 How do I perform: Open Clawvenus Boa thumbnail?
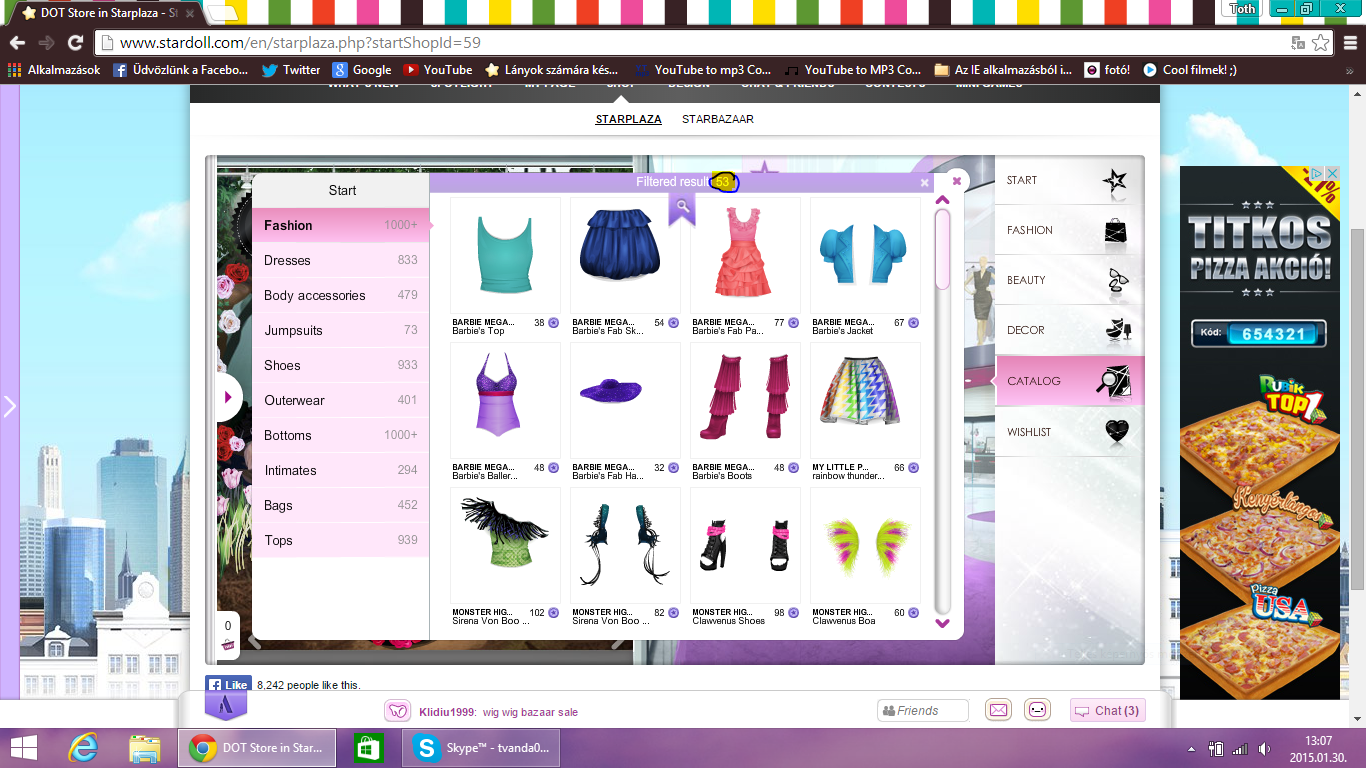coord(865,546)
